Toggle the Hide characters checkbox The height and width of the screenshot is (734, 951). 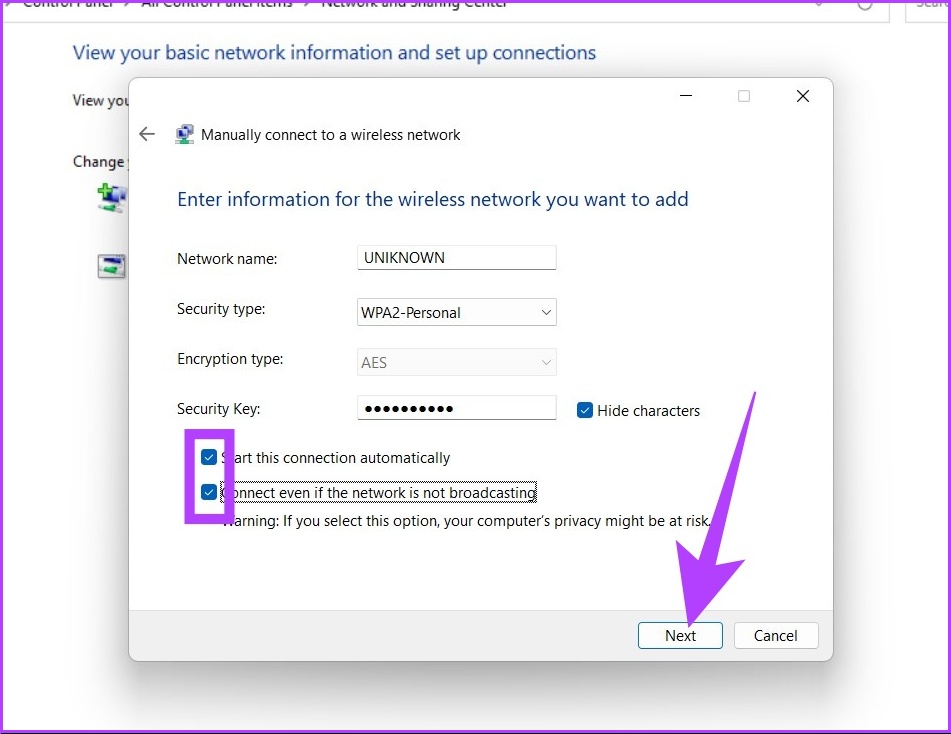tap(584, 410)
